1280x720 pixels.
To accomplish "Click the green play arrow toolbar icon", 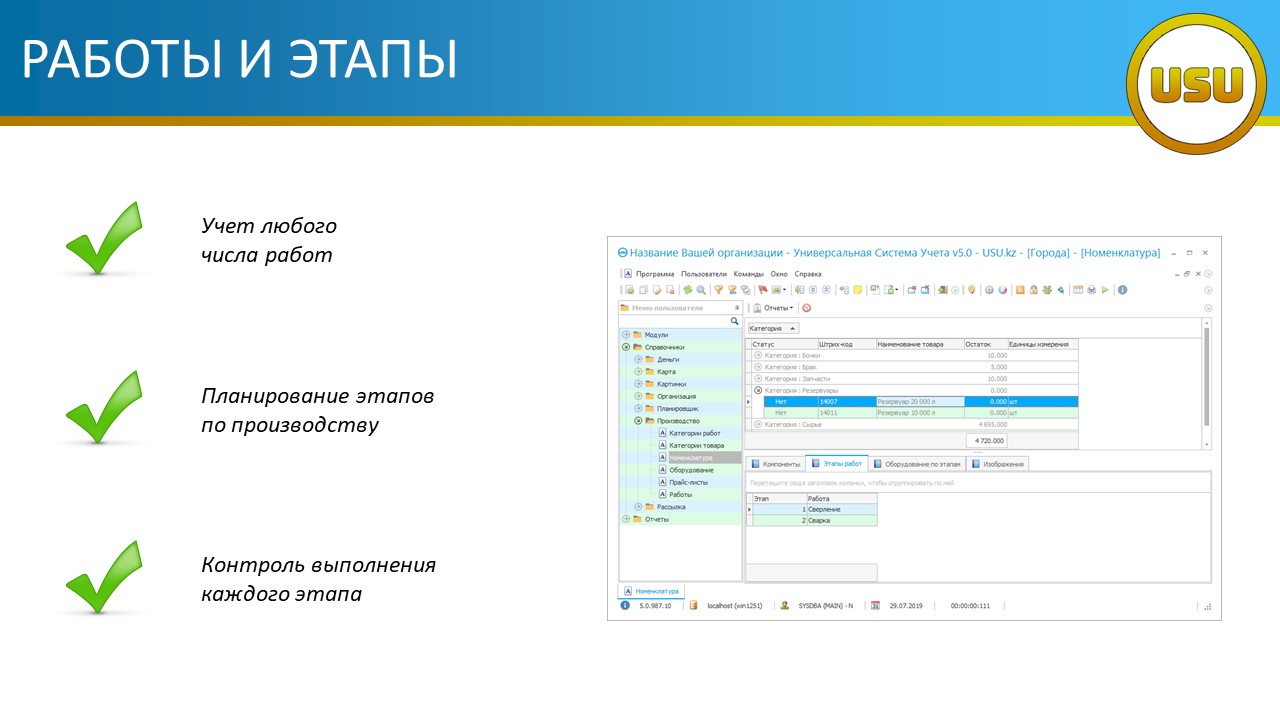I will pos(1105,290).
